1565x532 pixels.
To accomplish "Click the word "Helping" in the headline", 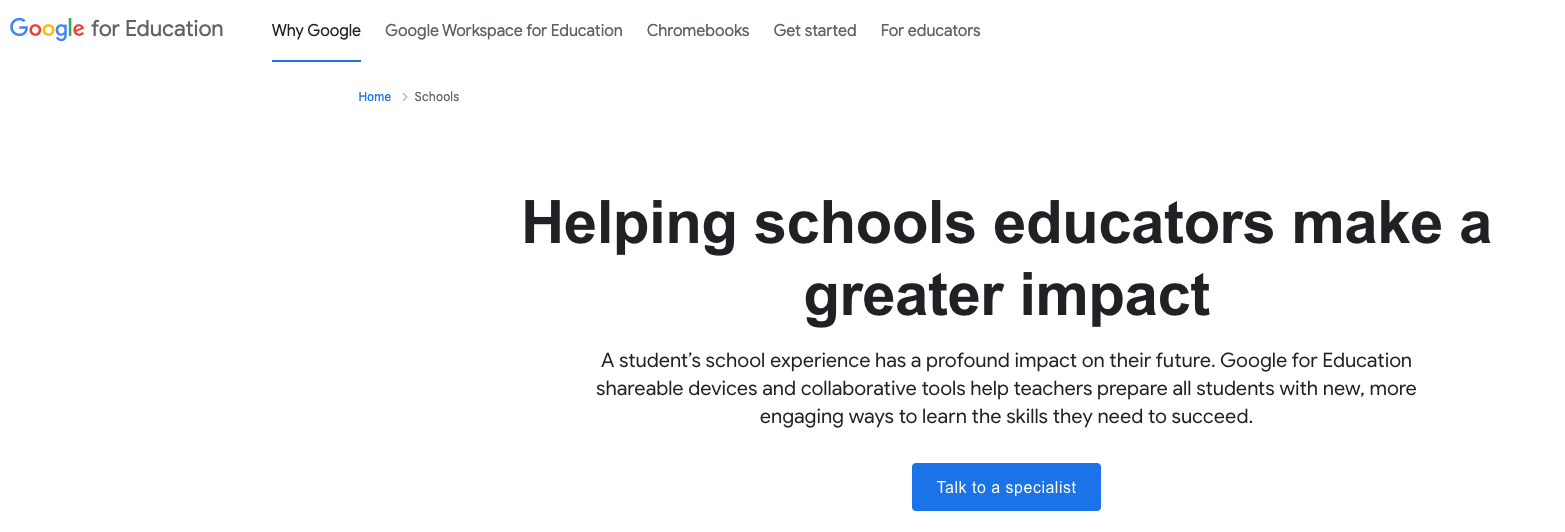I will click(x=629, y=224).
